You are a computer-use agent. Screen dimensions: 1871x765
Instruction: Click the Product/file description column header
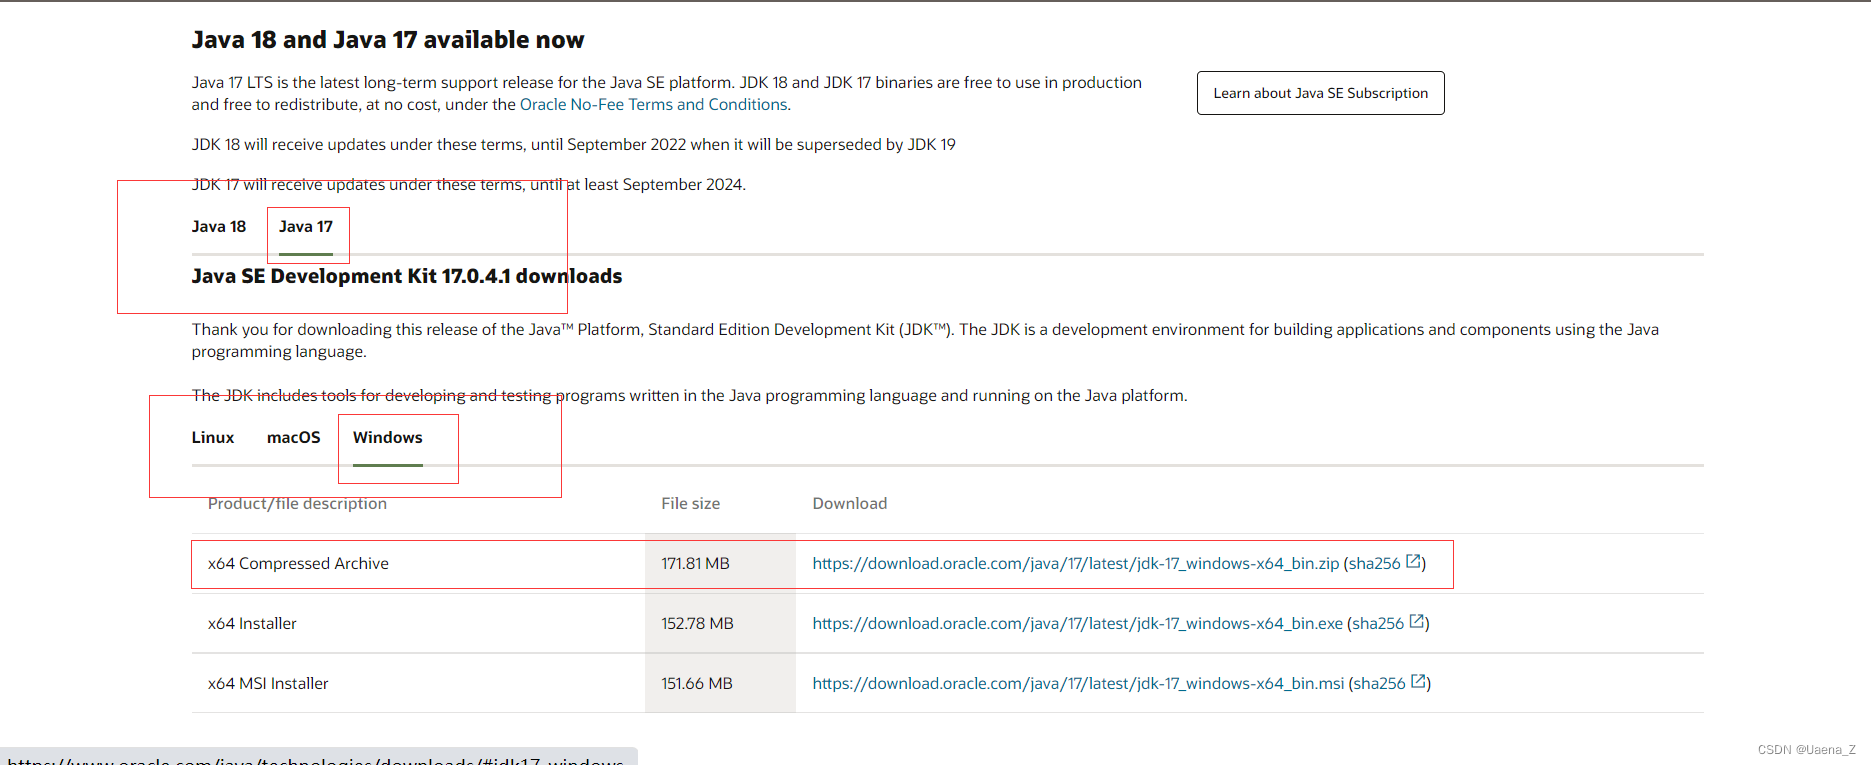[297, 504]
